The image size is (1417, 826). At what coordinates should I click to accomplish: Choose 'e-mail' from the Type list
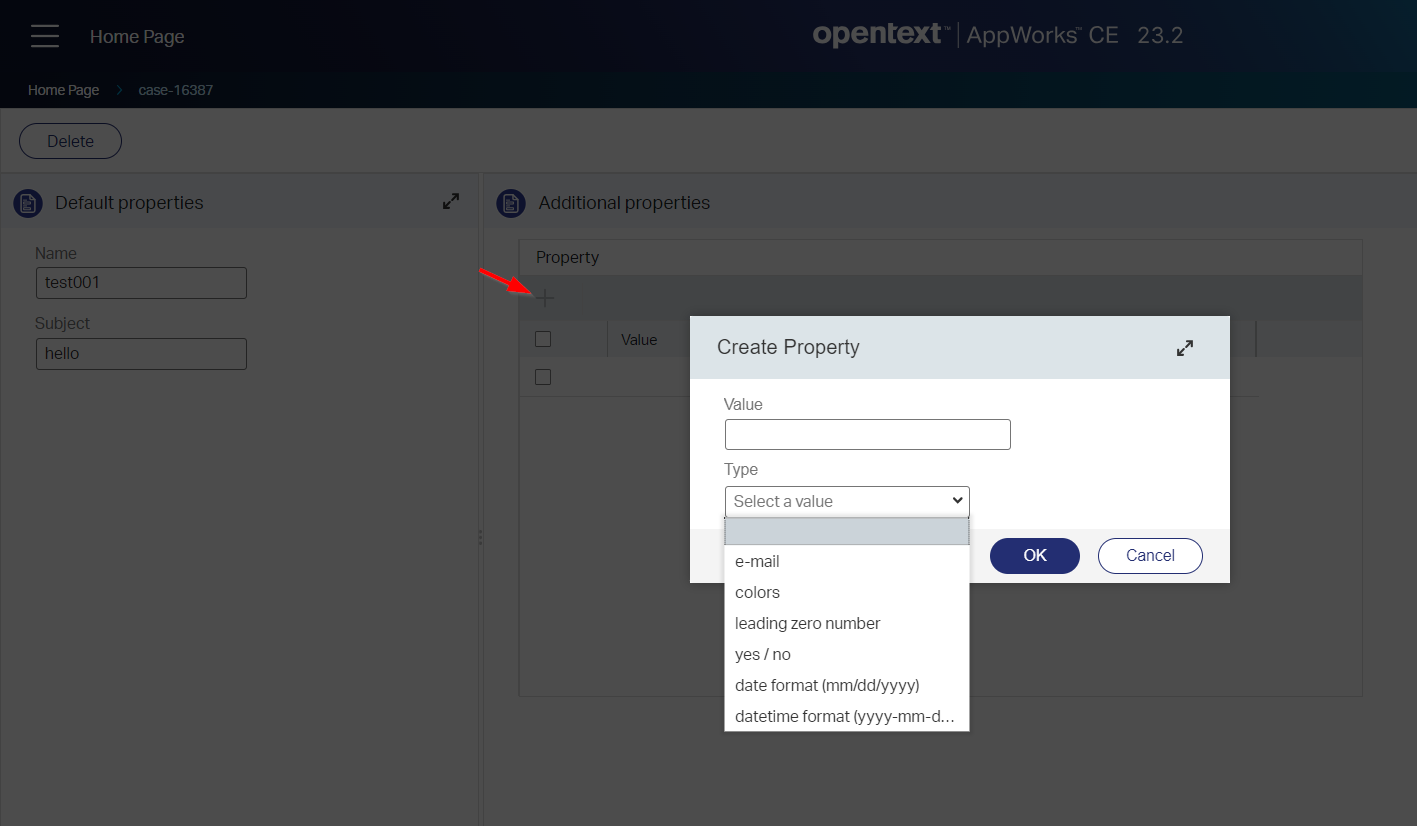click(x=757, y=562)
